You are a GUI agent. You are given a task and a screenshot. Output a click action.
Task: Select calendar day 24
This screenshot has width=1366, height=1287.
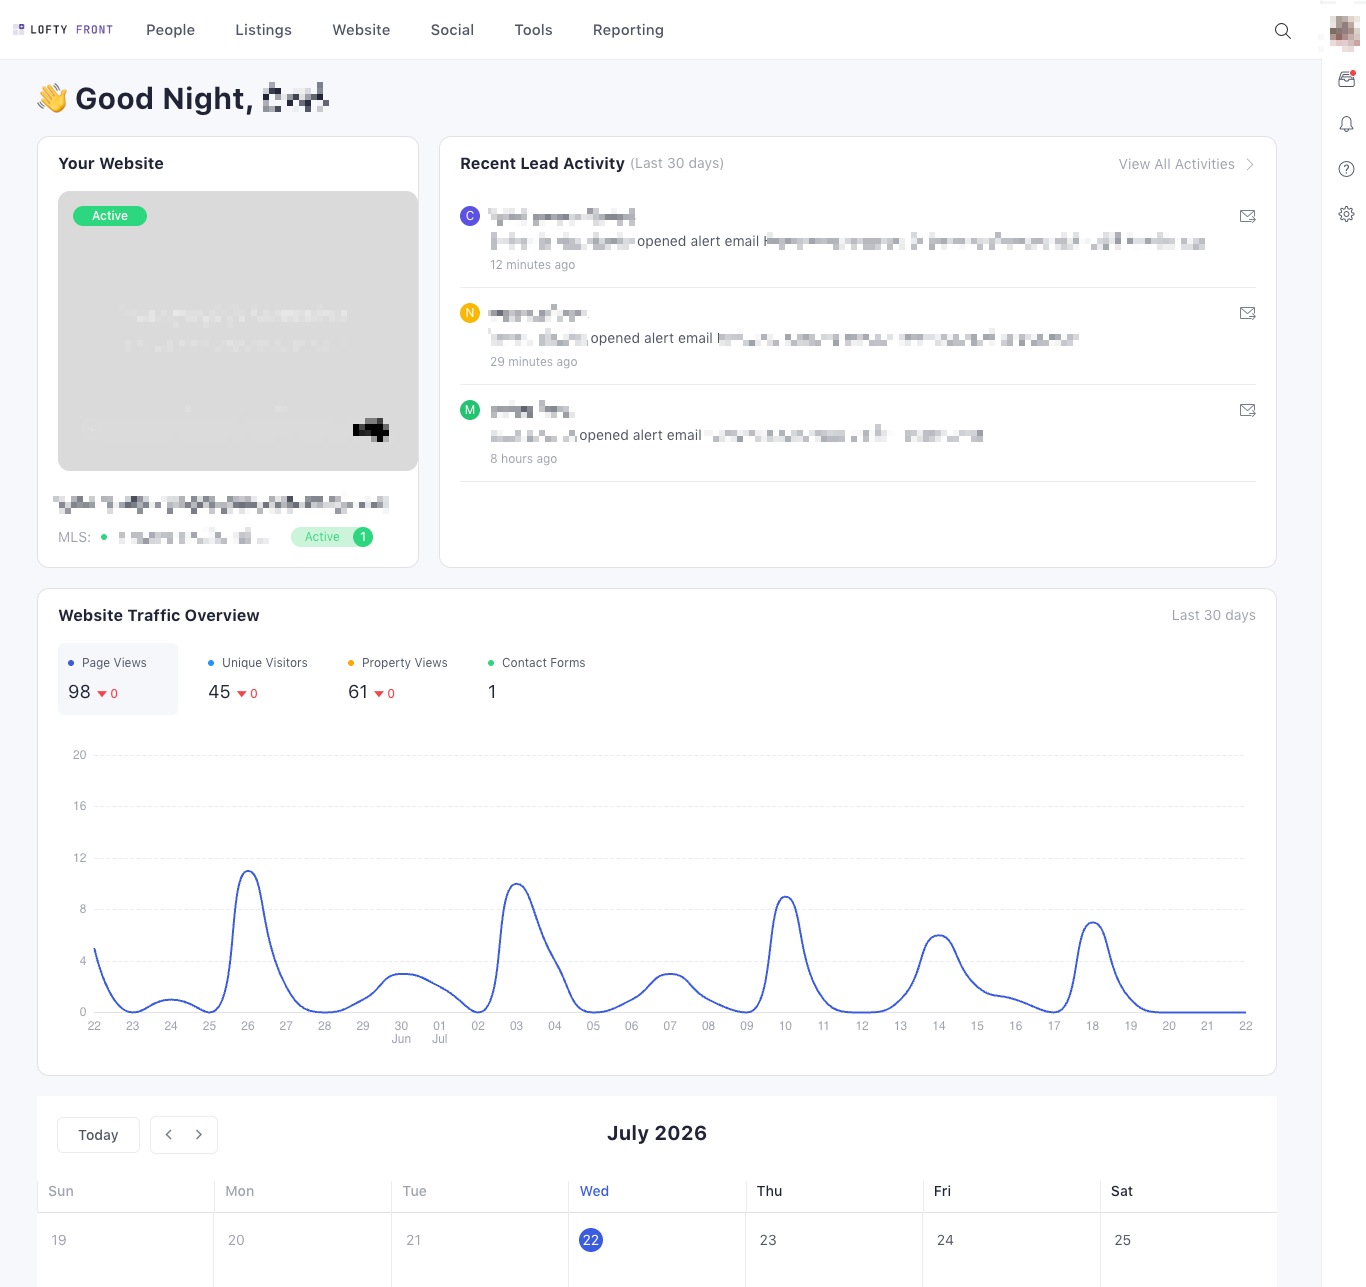(945, 1240)
